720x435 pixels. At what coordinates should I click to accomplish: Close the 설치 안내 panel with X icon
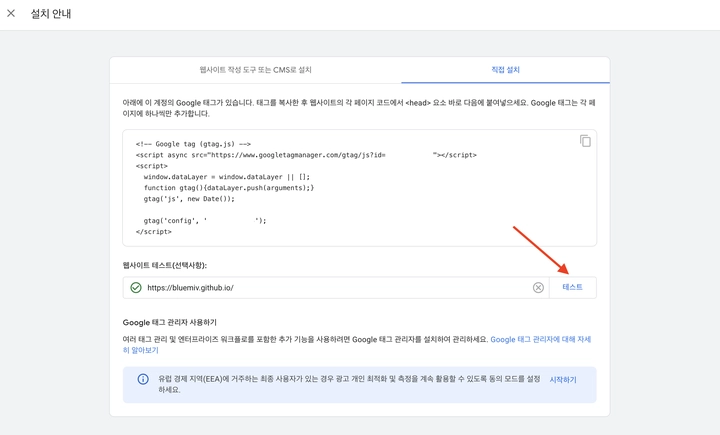click(x=11, y=13)
